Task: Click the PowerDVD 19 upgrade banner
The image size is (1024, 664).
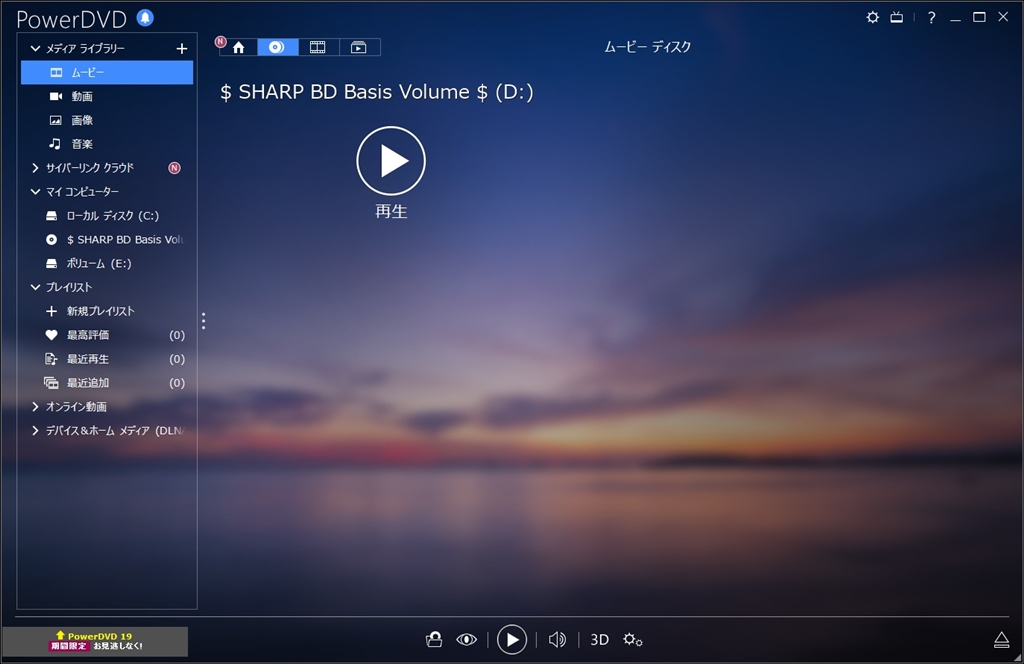Action: point(95,641)
